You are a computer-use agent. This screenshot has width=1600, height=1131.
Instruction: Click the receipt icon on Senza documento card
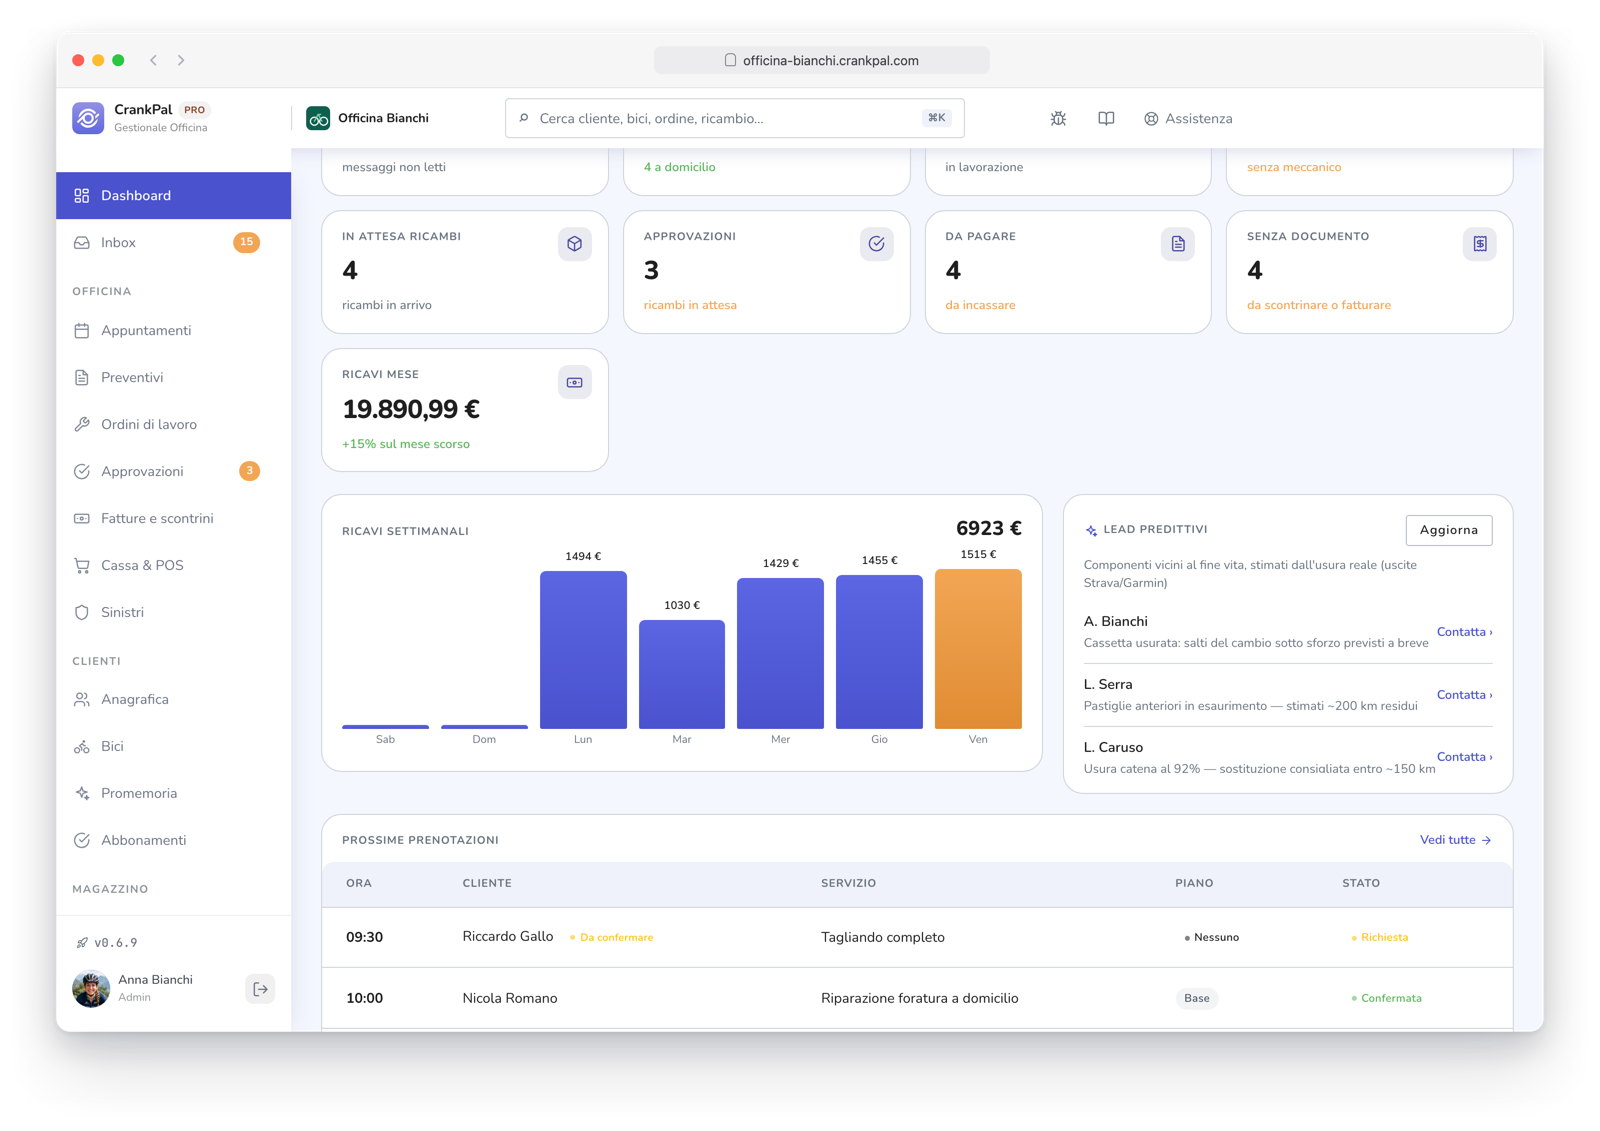point(1480,244)
